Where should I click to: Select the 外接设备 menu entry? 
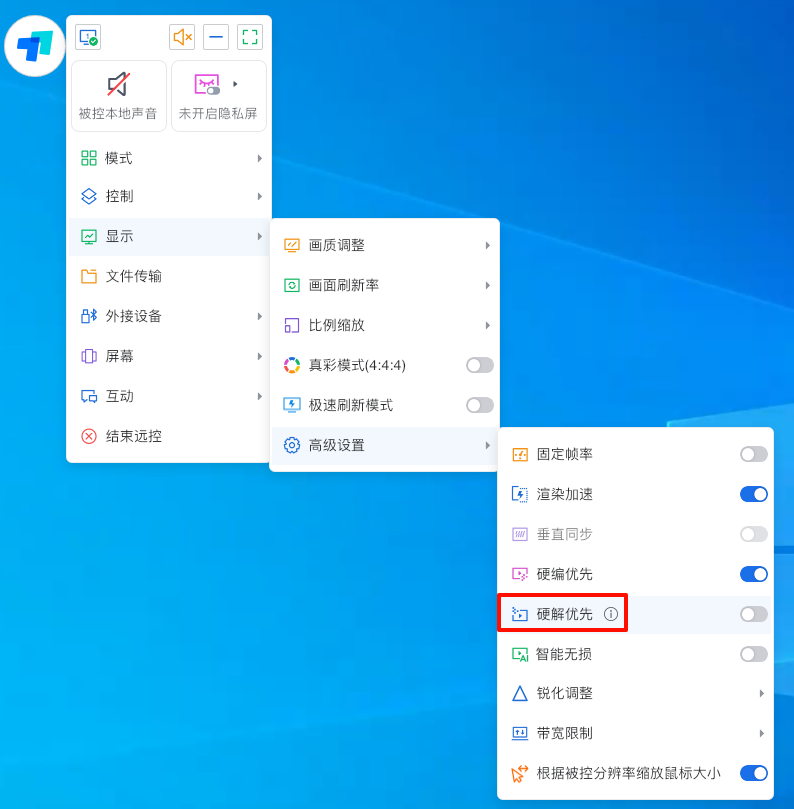pyautogui.click(x=168, y=316)
